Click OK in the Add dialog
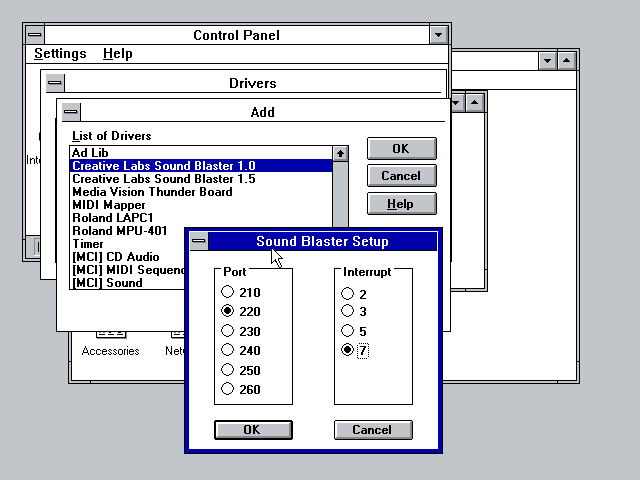Image resolution: width=640 pixels, height=480 pixels. (x=402, y=149)
